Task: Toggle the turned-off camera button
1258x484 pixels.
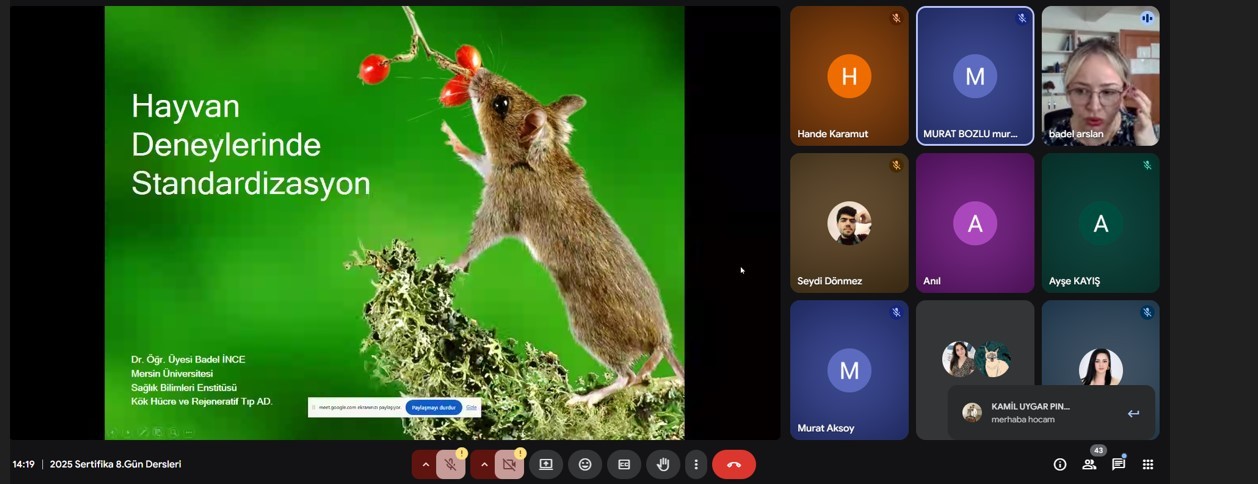Action: point(509,464)
